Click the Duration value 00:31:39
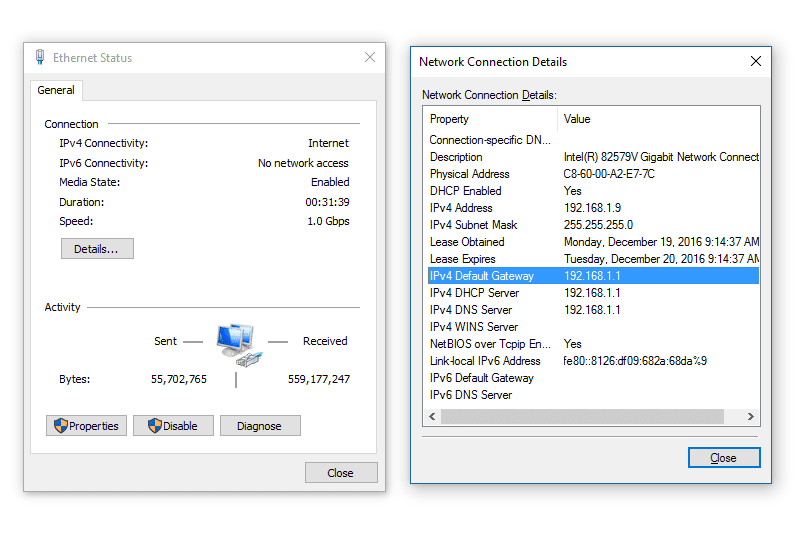Screen dimensions: 804x536 click(328, 202)
